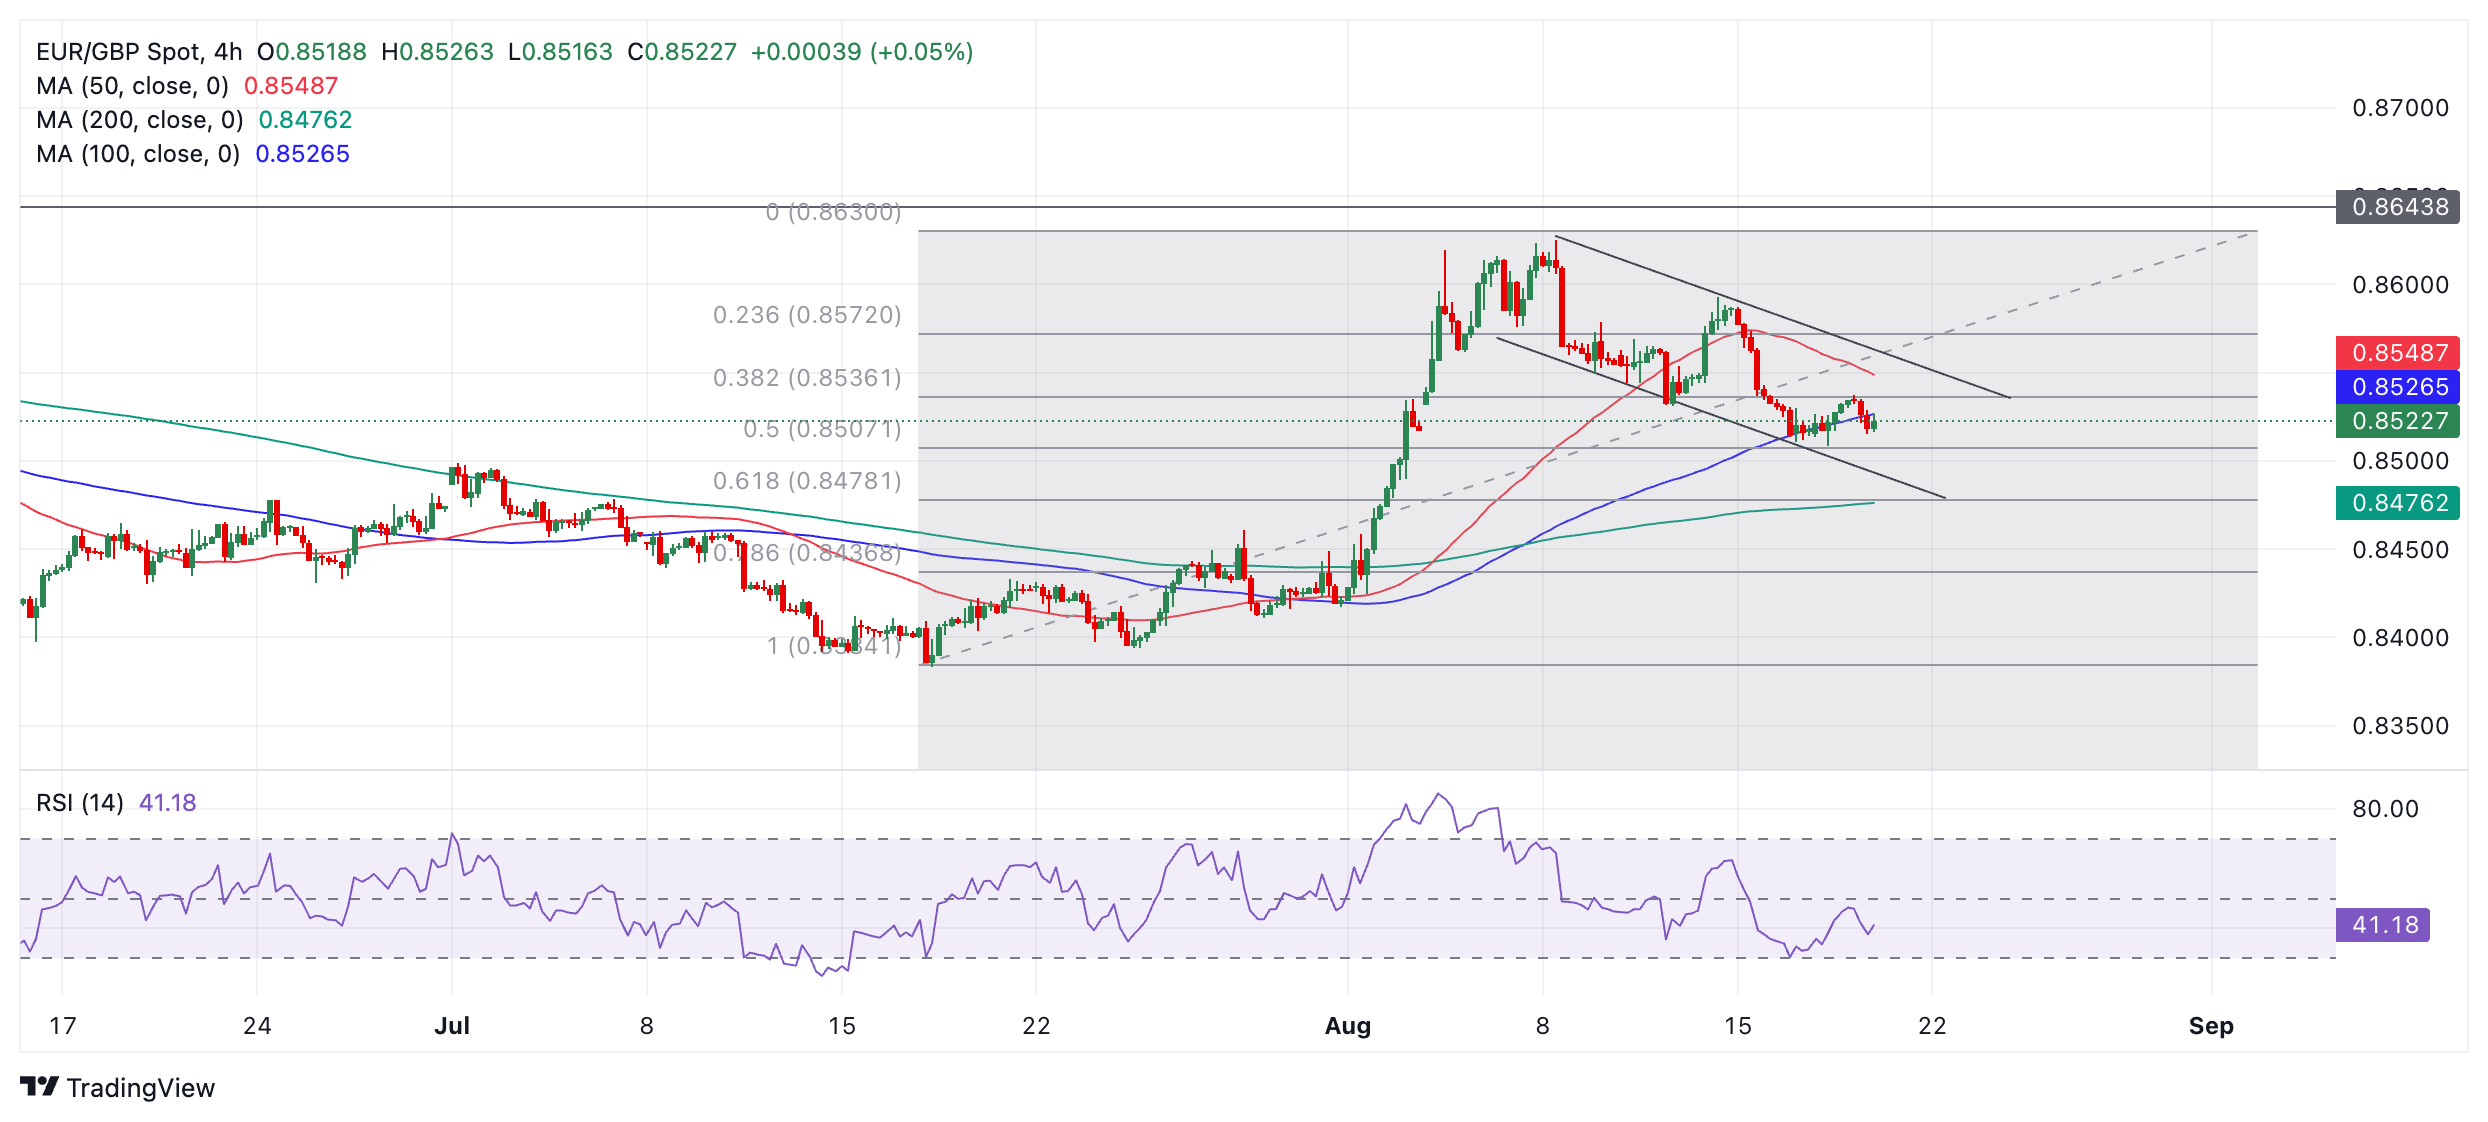Click the Jul marker on time axis
The height and width of the screenshot is (1122, 2488).
click(x=452, y=1026)
